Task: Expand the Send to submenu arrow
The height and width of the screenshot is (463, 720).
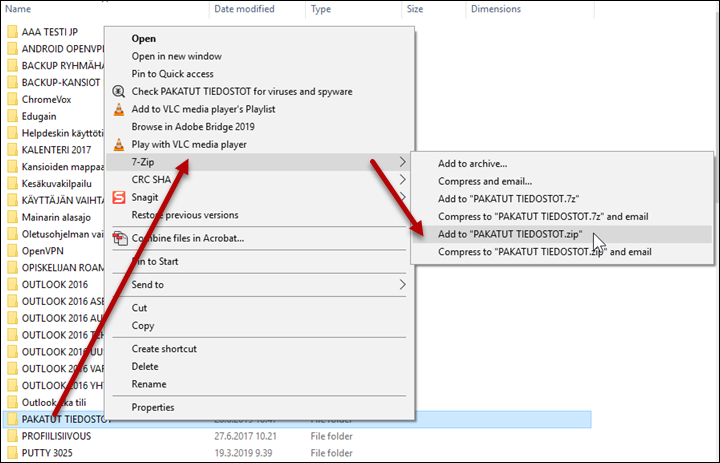Action: point(403,285)
